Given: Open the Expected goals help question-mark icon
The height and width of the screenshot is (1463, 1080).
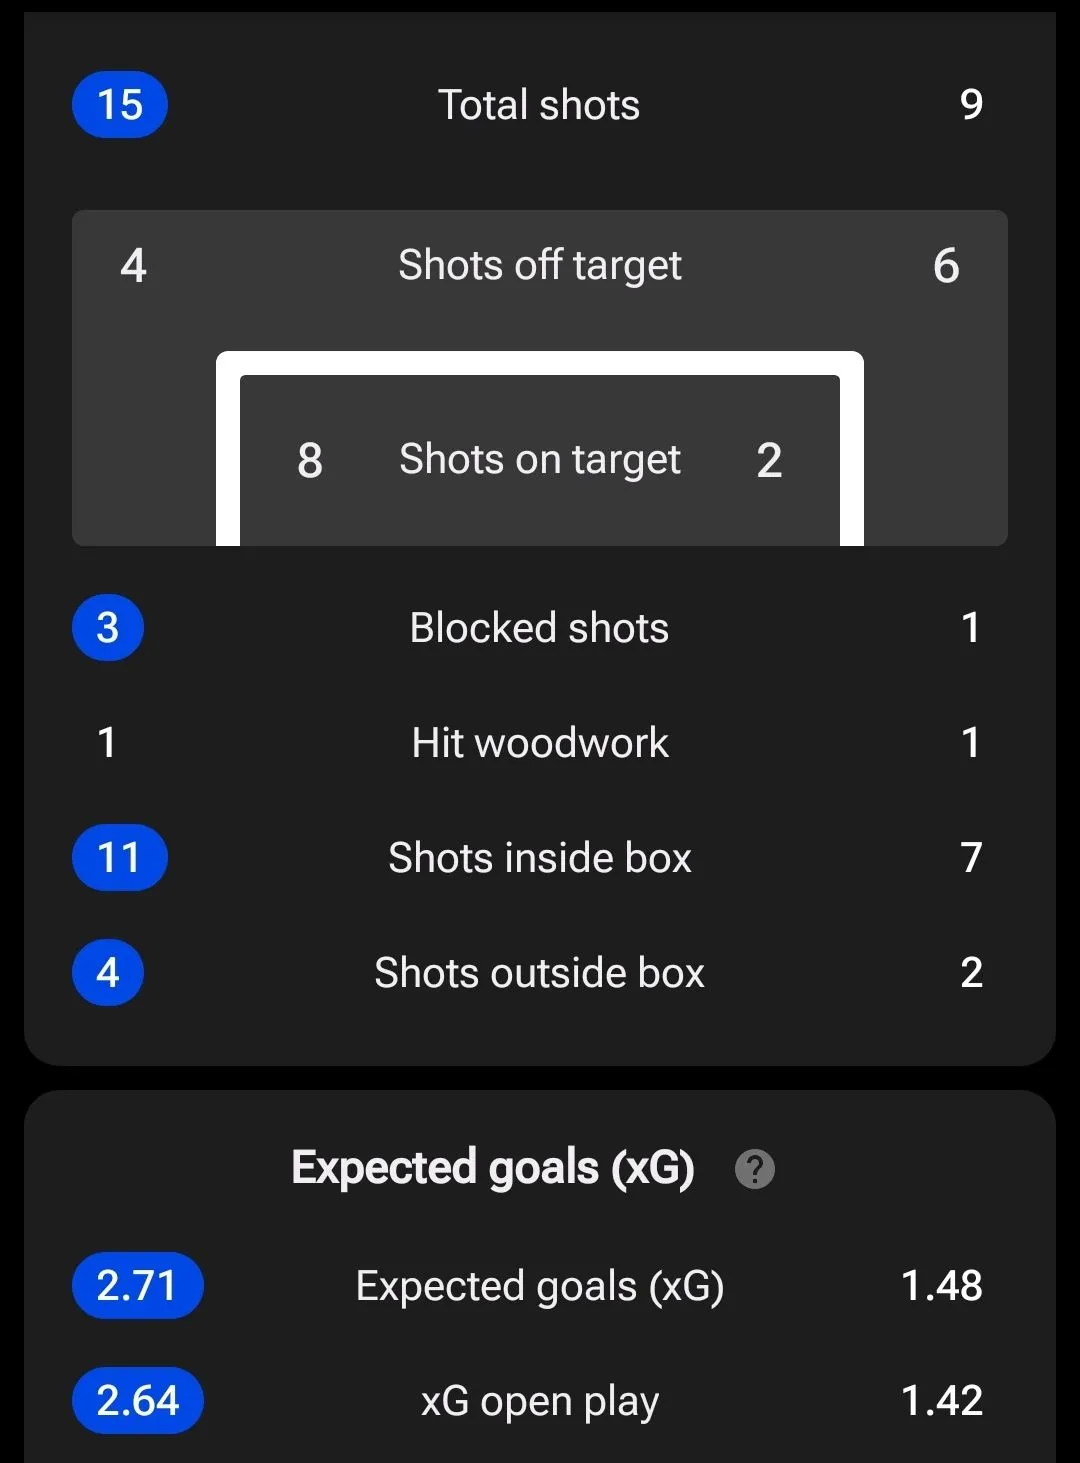Looking at the screenshot, I should pos(755,1168).
